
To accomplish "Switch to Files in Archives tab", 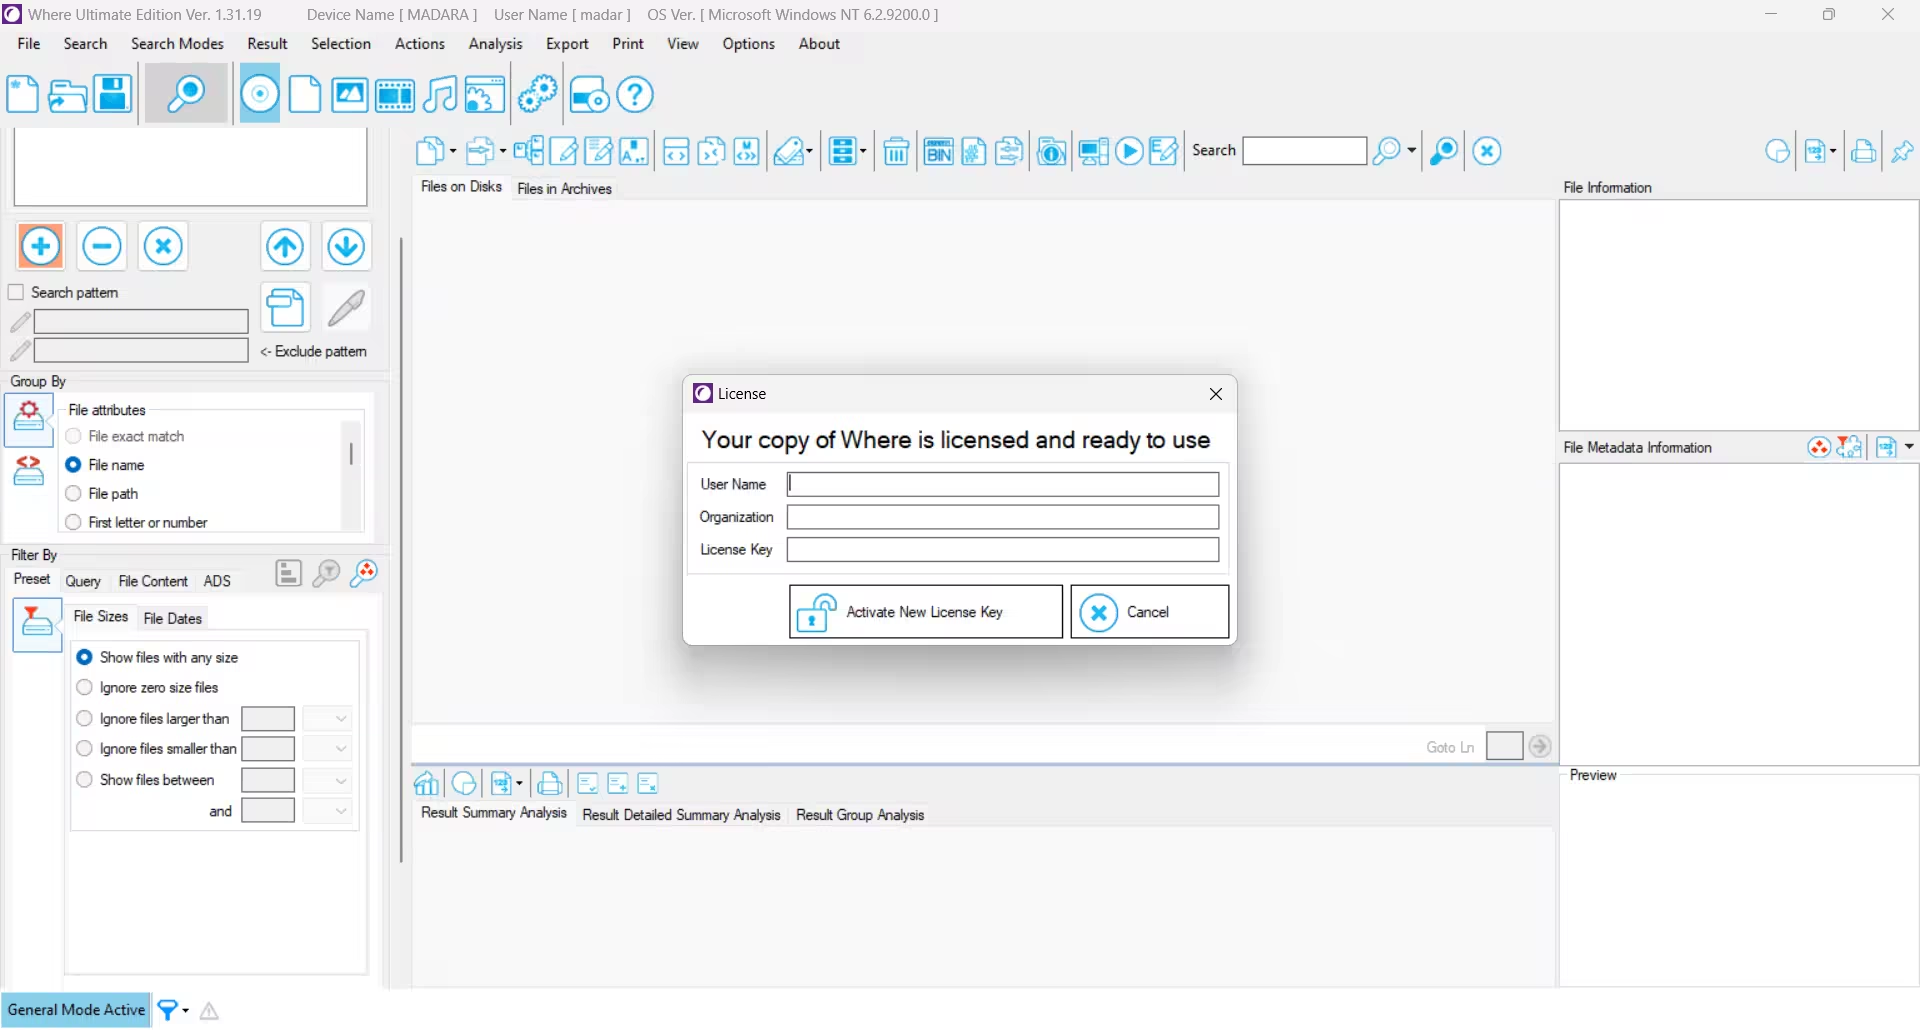I will (564, 188).
